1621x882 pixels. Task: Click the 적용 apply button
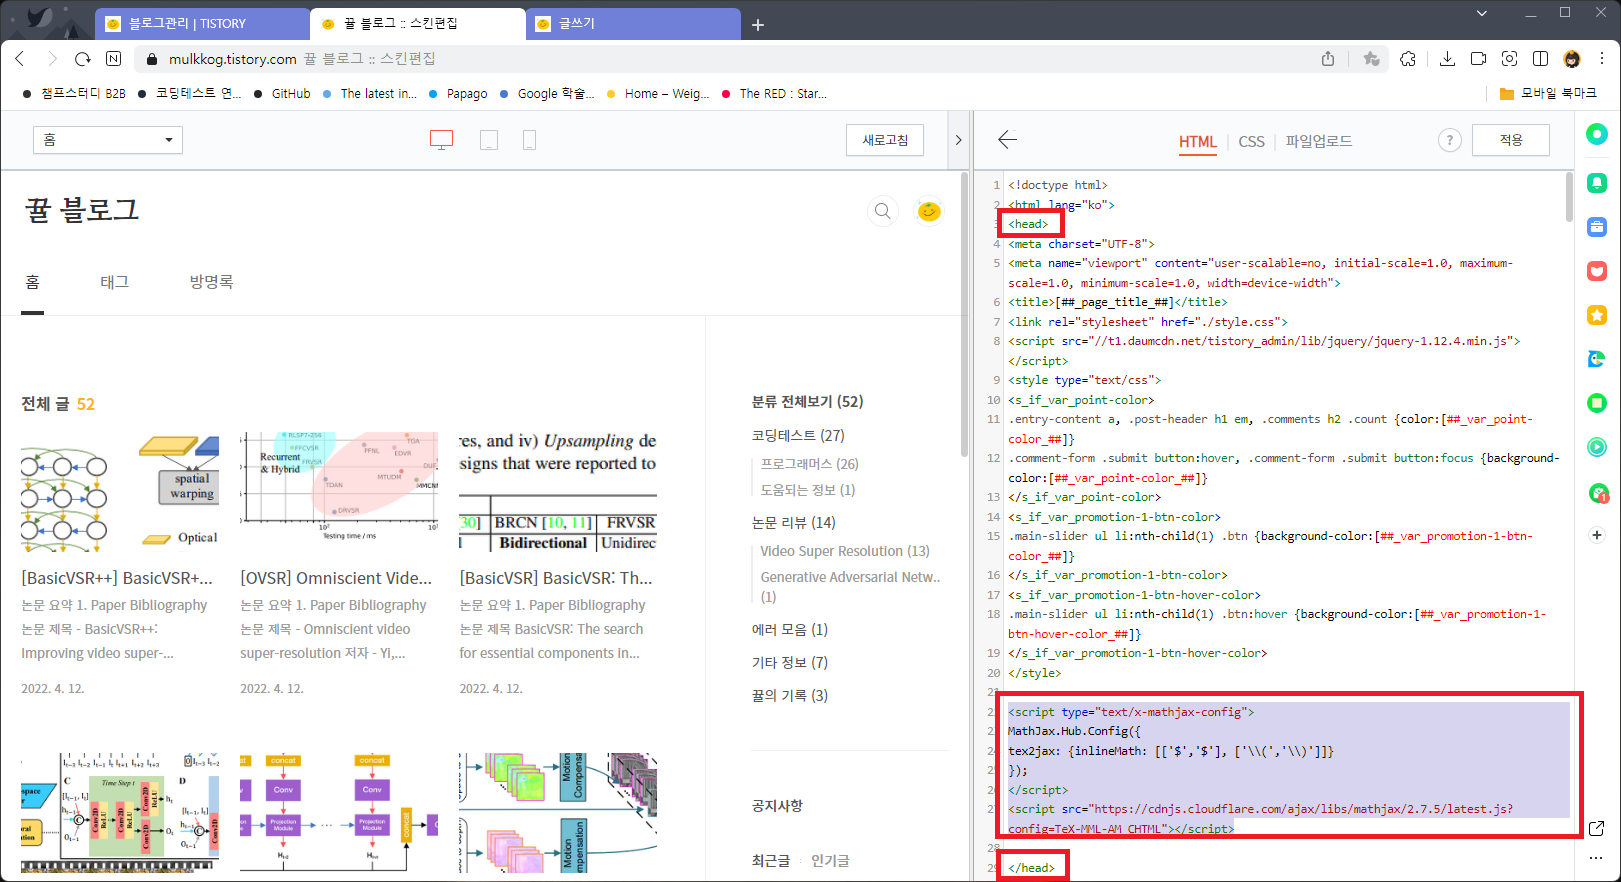[1511, 140]
